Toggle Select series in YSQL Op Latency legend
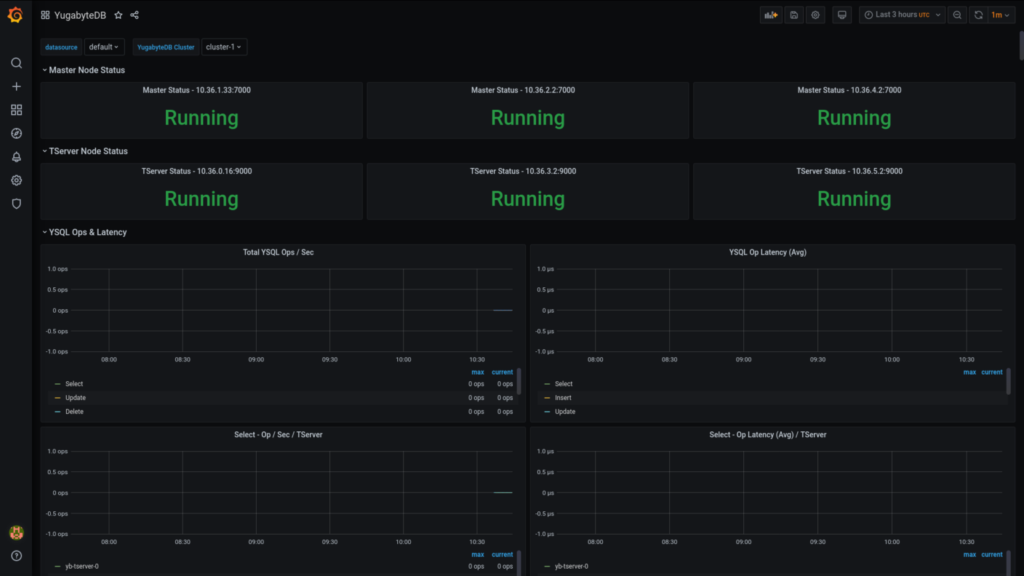 point(564,384)
